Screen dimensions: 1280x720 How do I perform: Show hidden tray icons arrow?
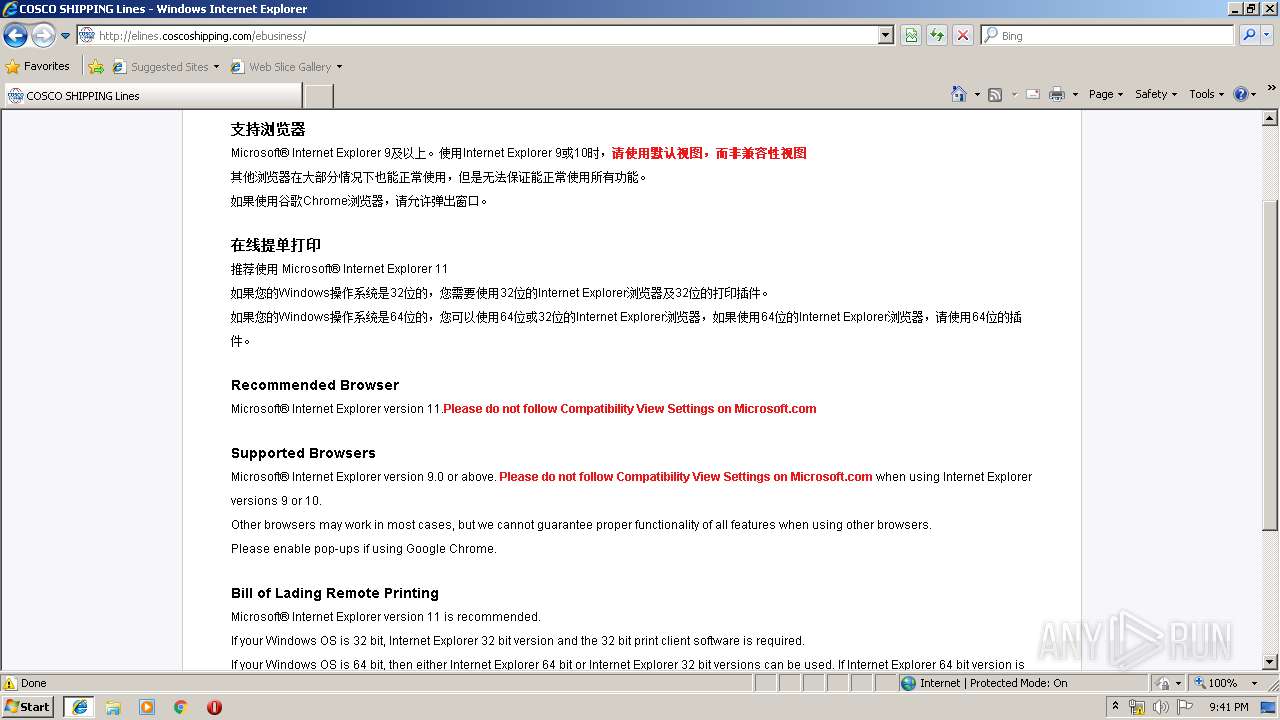point(1116,707)
